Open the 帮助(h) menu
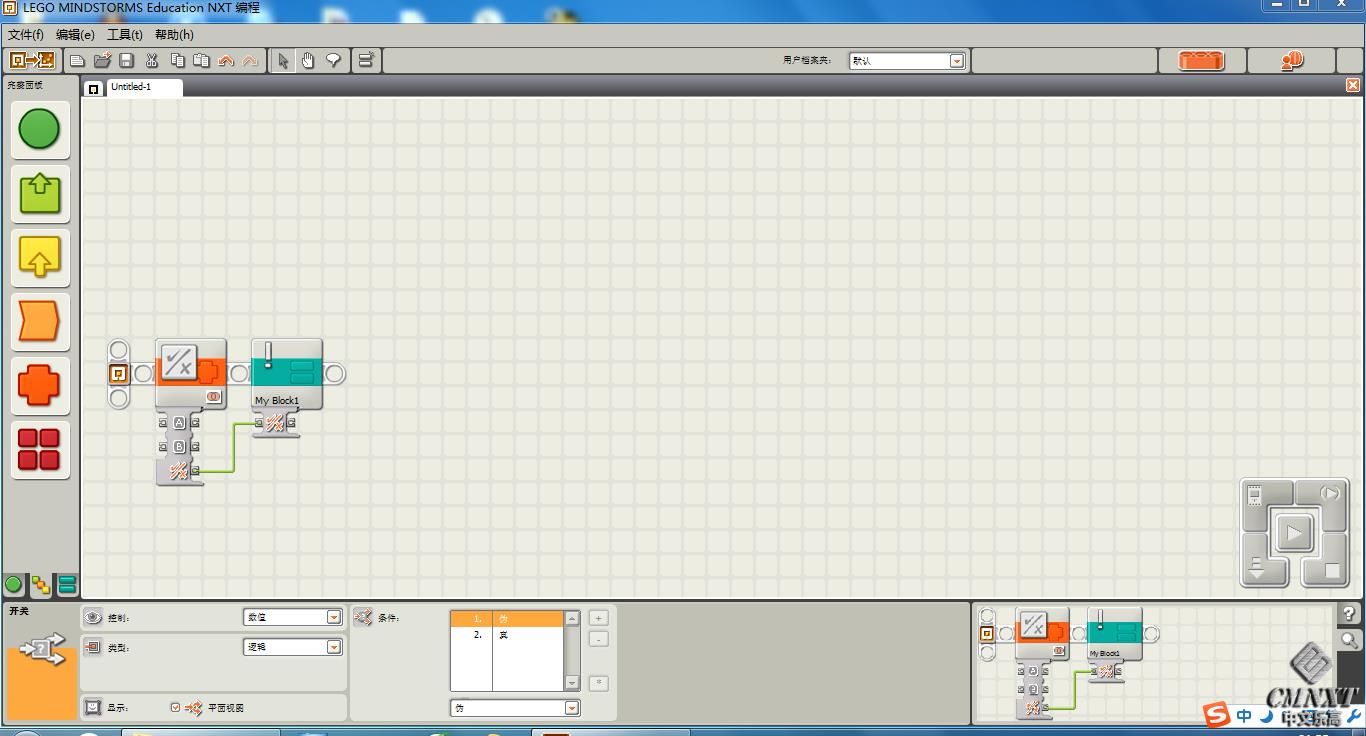 pyautogui.click(x=174, y=35)
